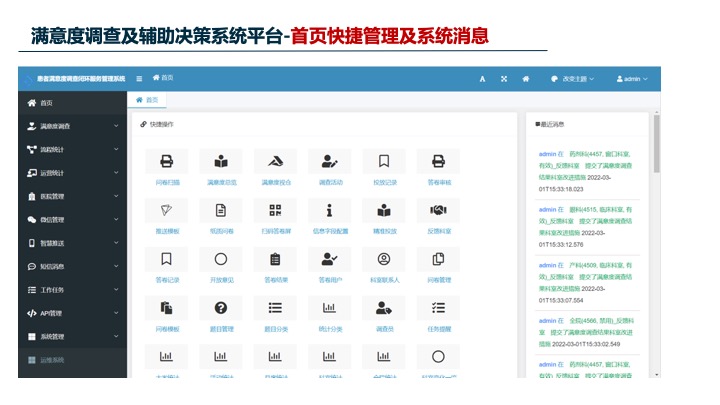
Task: Toggle the sidebar with the hamburger icon
Action: (x=139, y=79)
